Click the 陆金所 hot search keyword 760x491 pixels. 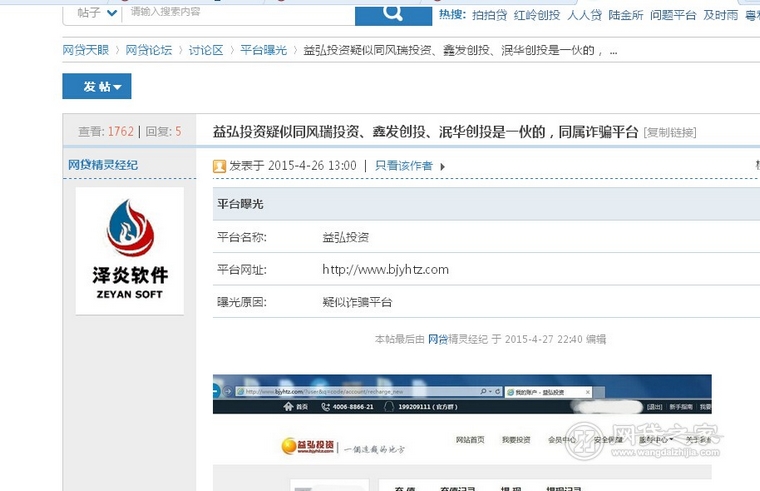(626, 15)
